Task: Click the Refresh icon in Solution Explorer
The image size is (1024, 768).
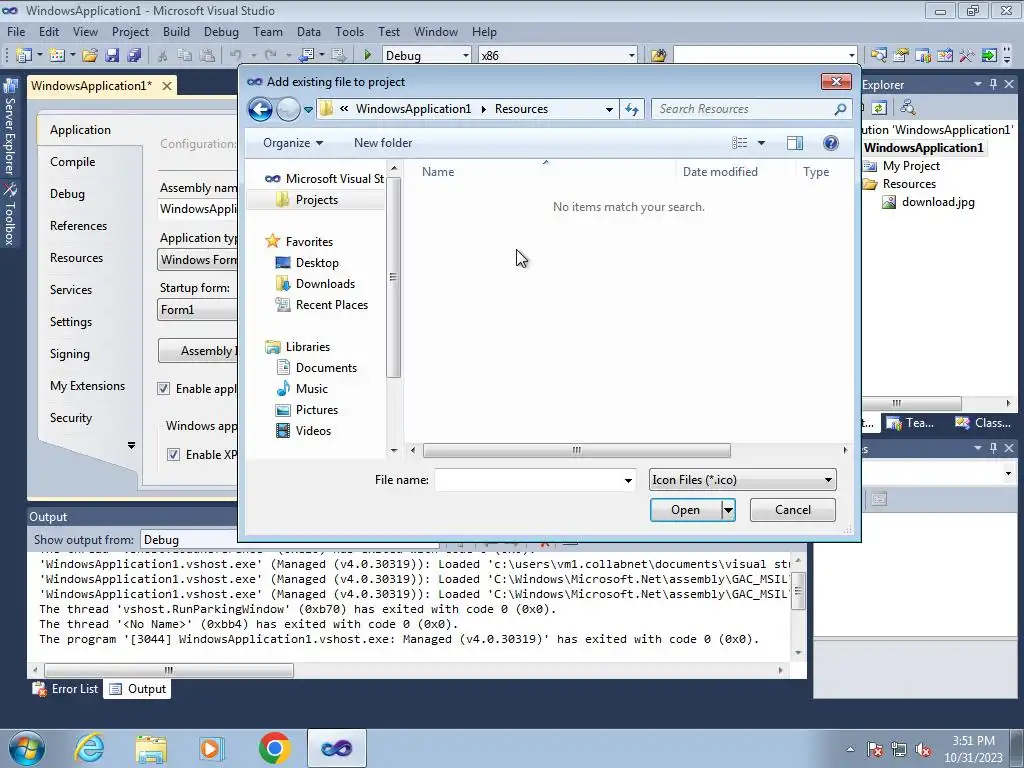Action: (879, 108)
